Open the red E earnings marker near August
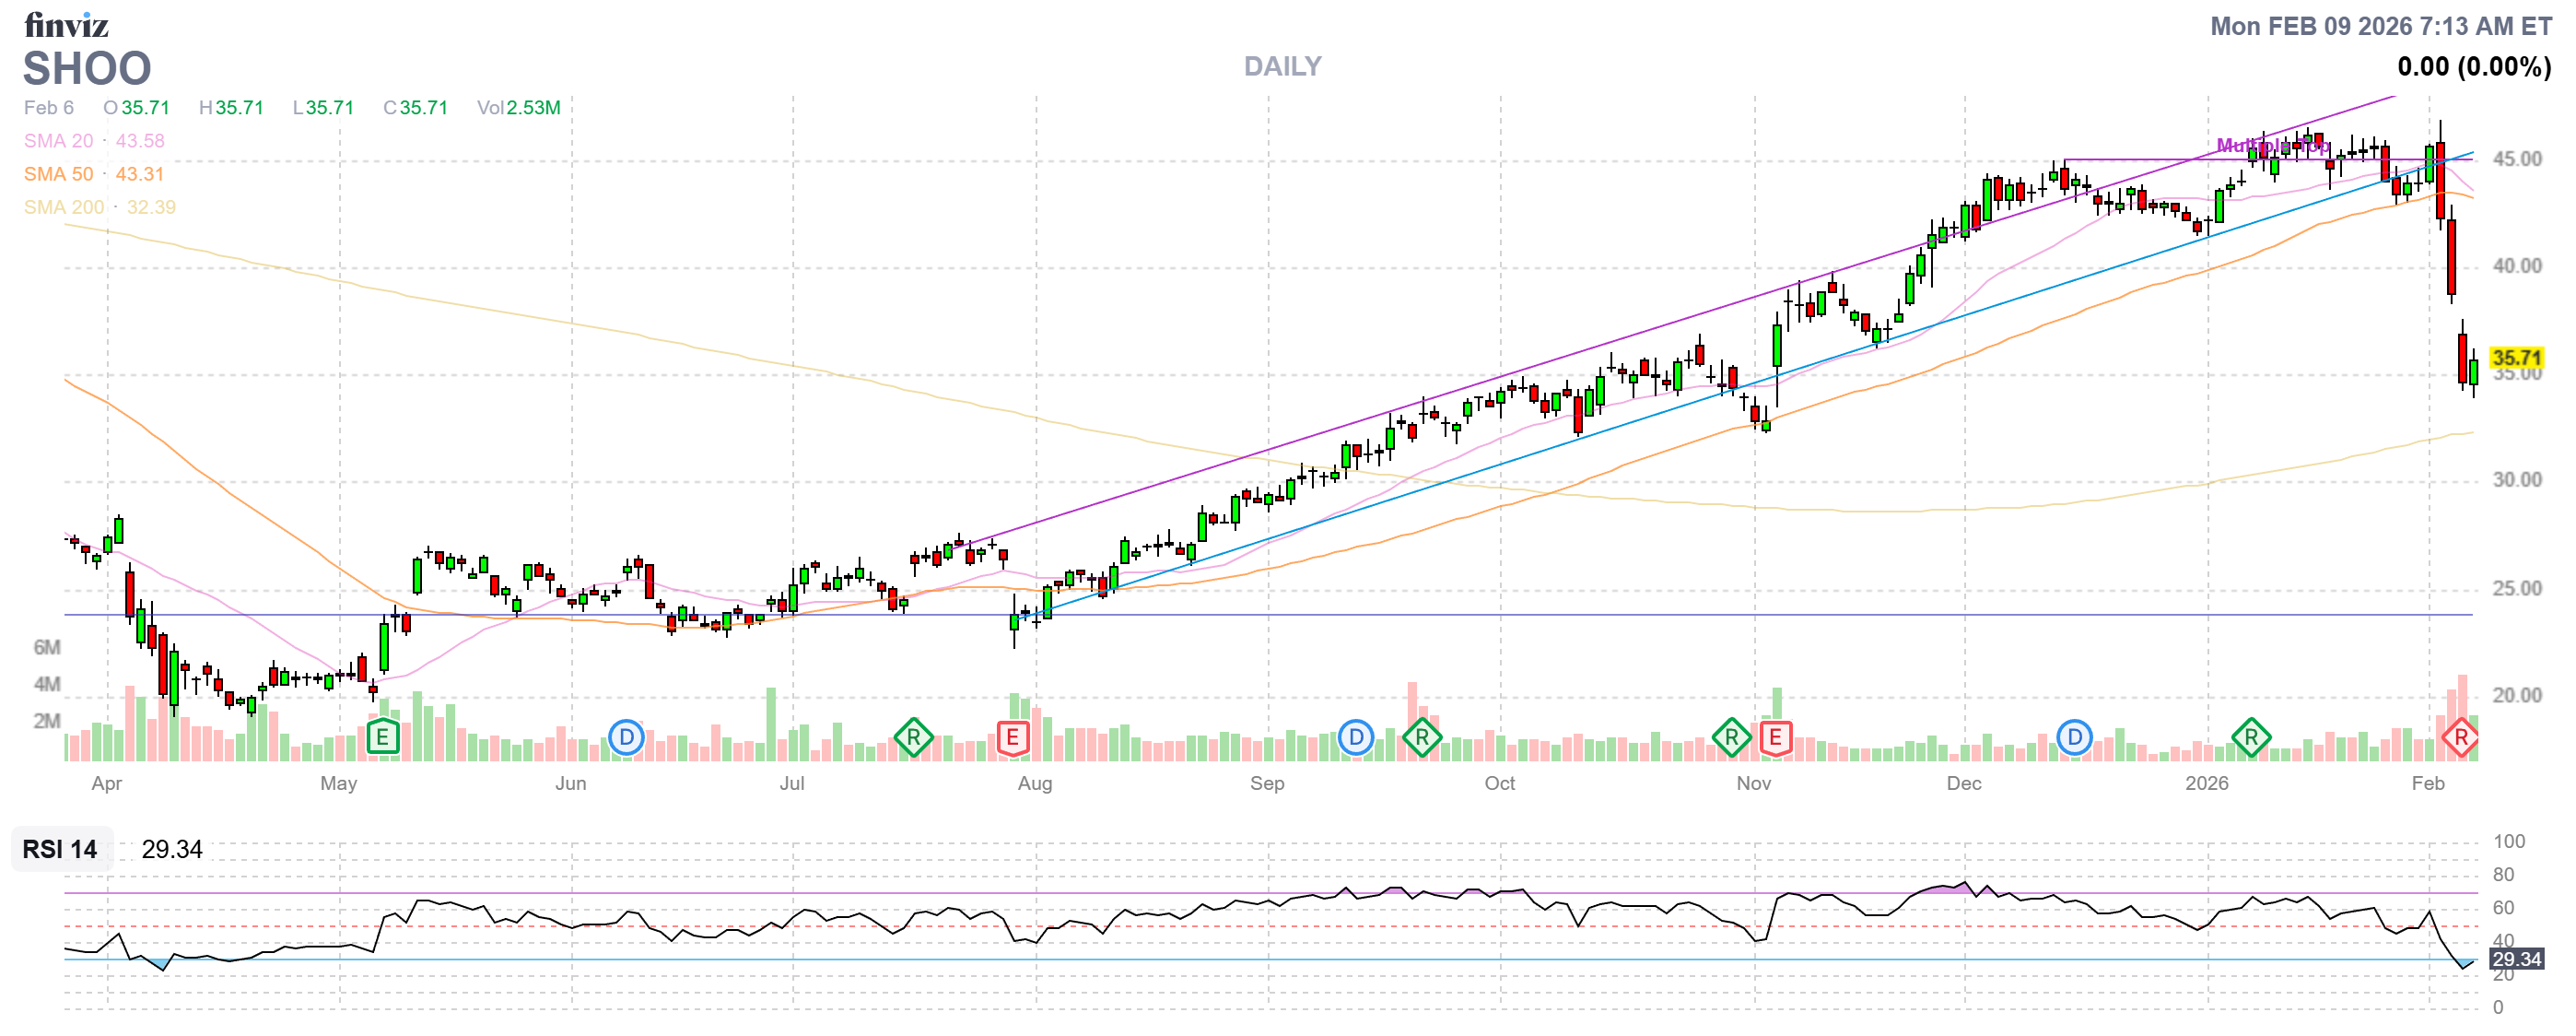Screen dimensions: 2576x1036 coord(1013,738)
